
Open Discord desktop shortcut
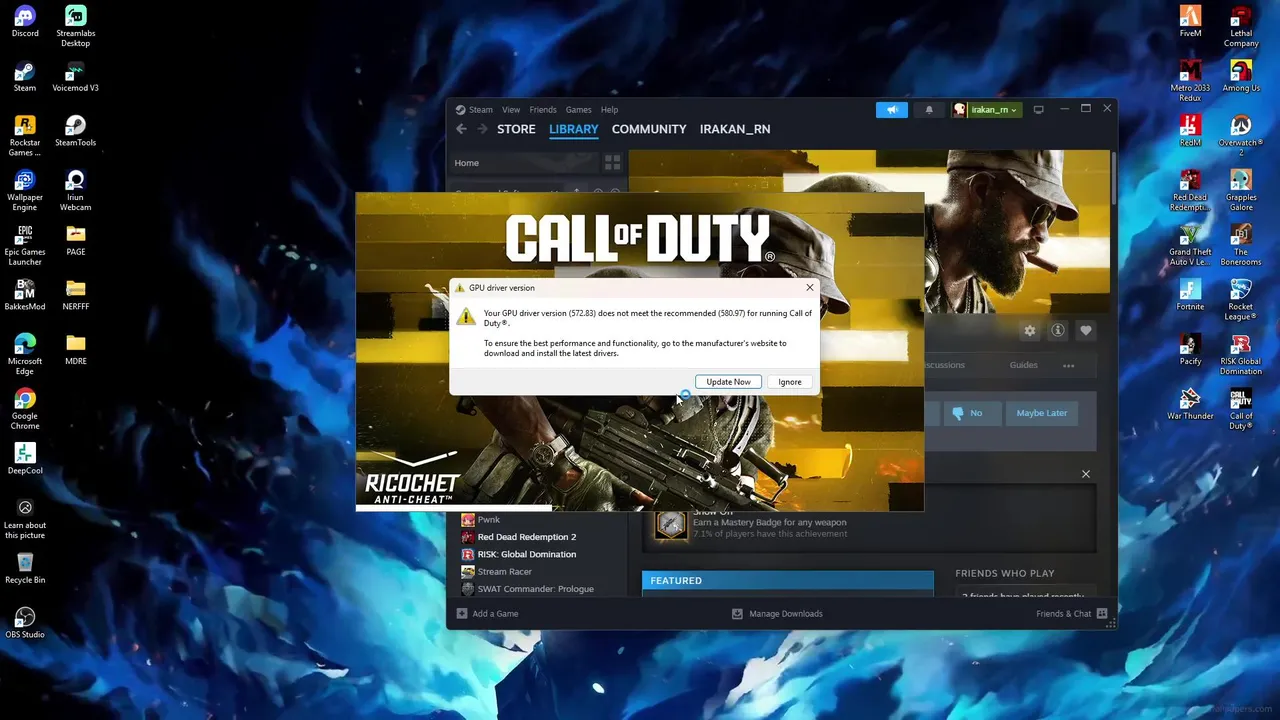click(25, 22)
